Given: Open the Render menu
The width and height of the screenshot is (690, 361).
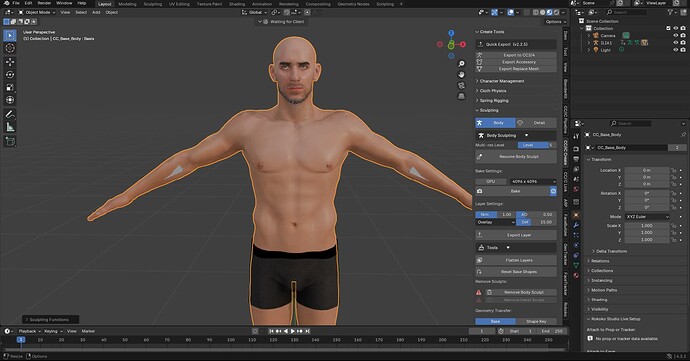Looking at the screenshot, I should 44,3.
